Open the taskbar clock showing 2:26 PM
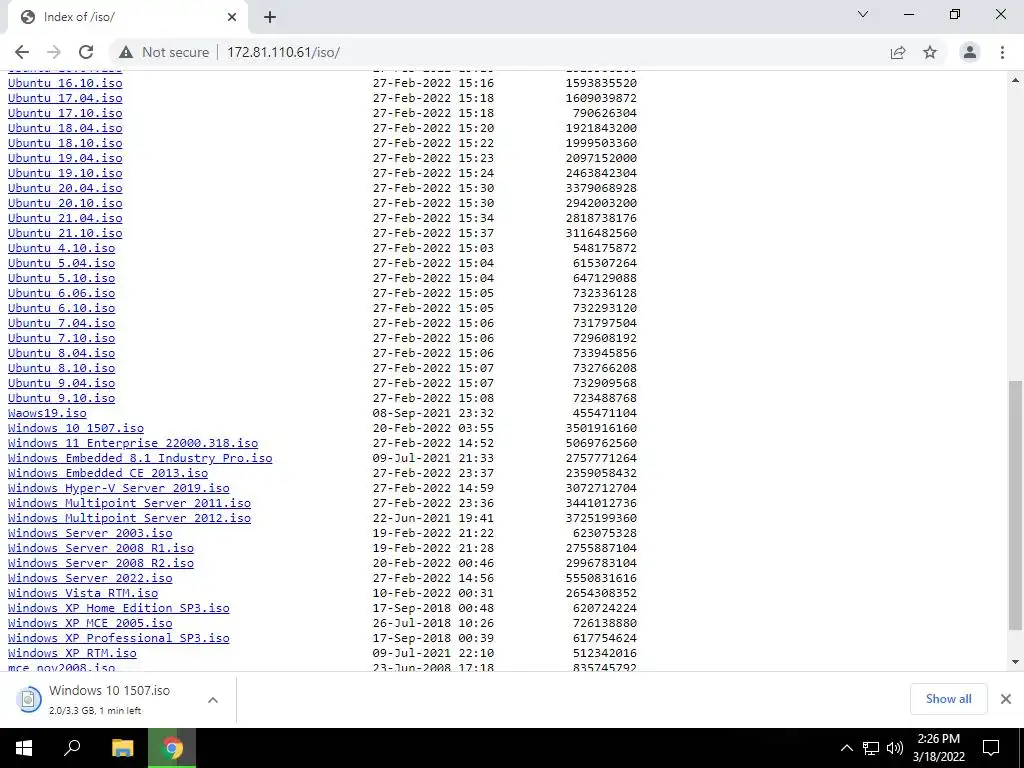 [x=938, y=748]
